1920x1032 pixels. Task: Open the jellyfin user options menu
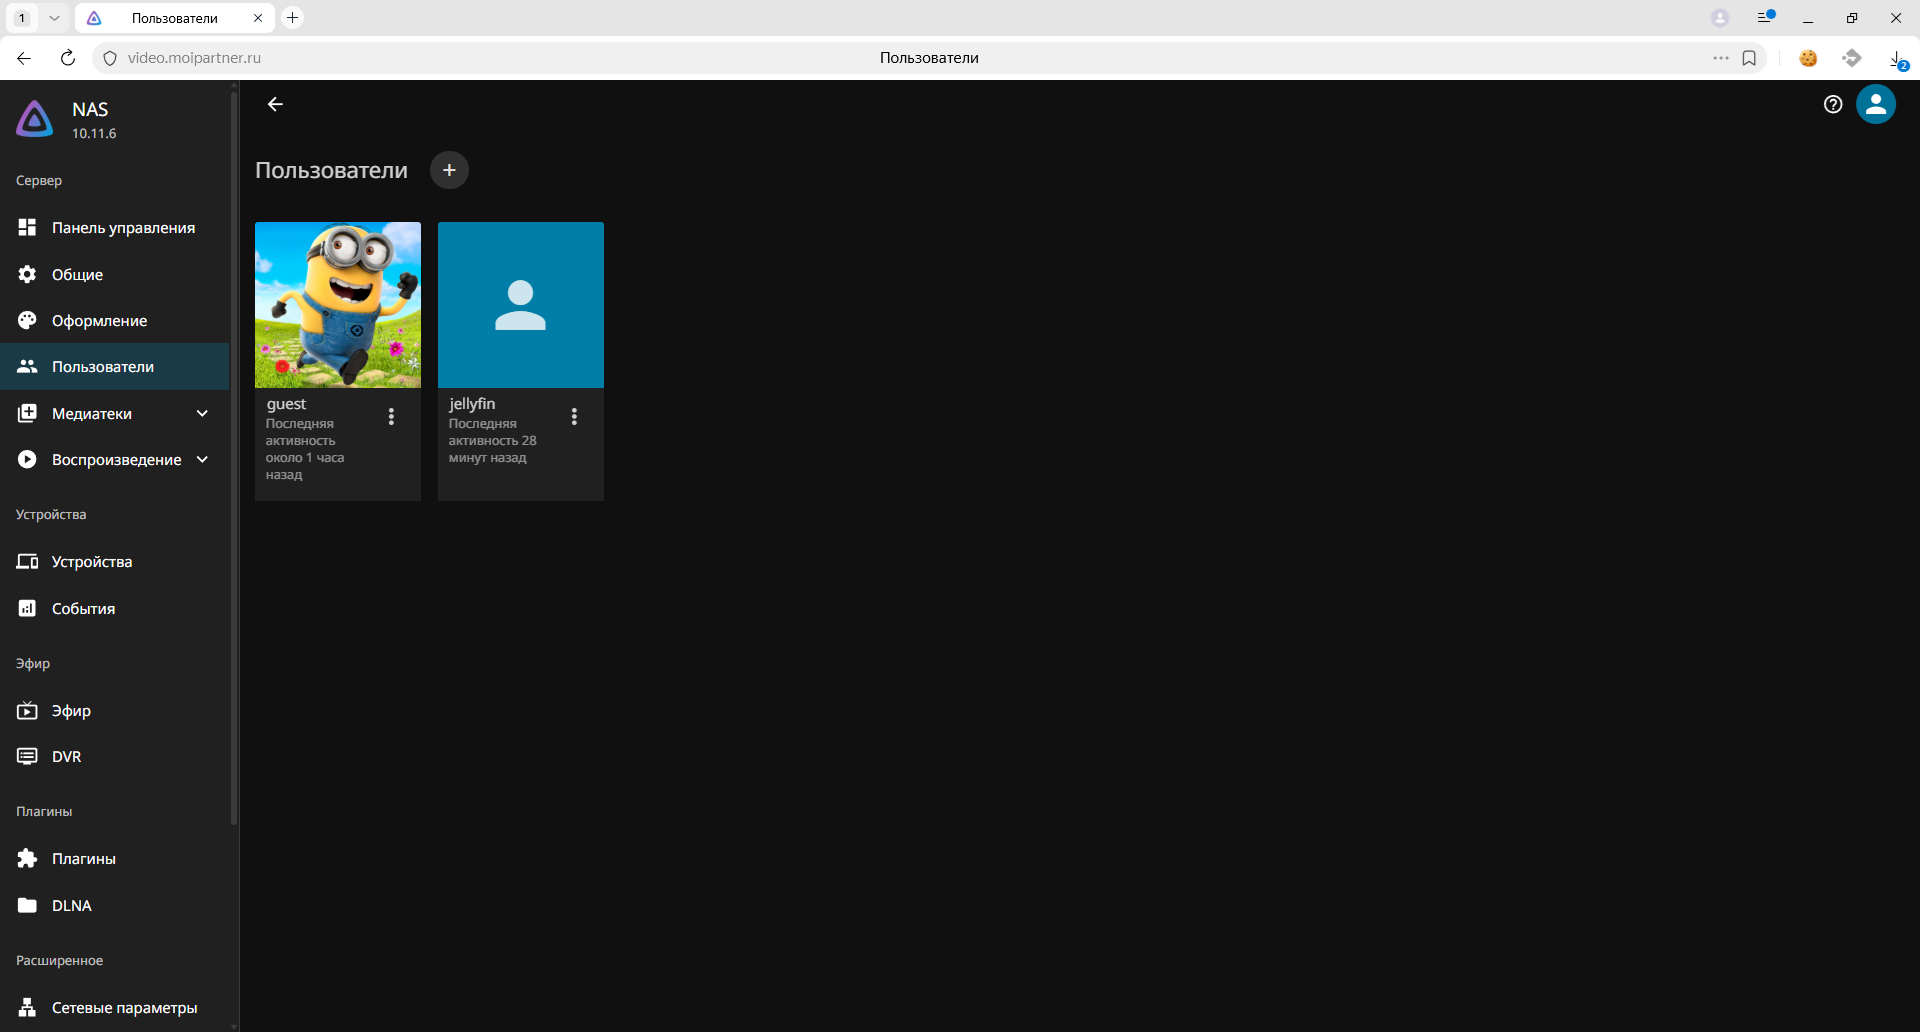tap(574, 416)
